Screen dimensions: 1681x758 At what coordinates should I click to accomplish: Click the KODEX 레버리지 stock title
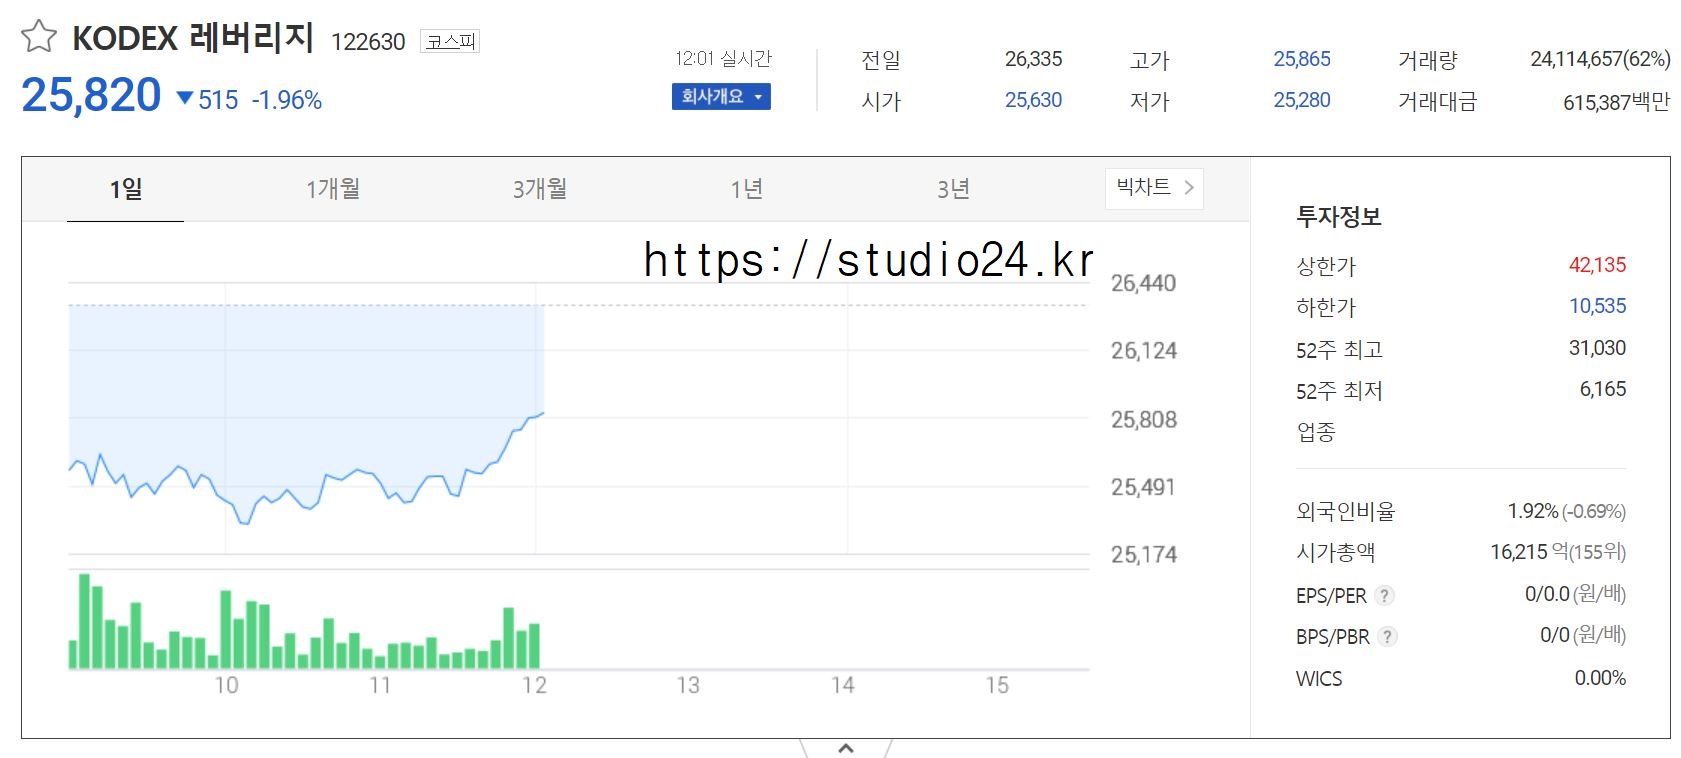(193, 38)
